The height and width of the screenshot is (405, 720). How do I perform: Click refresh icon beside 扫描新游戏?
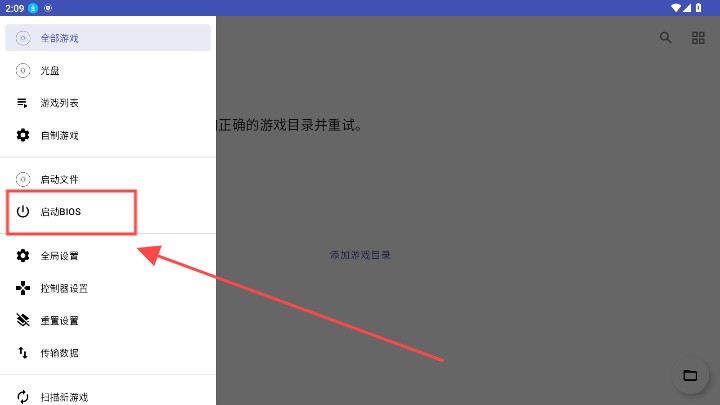(23, 397)
